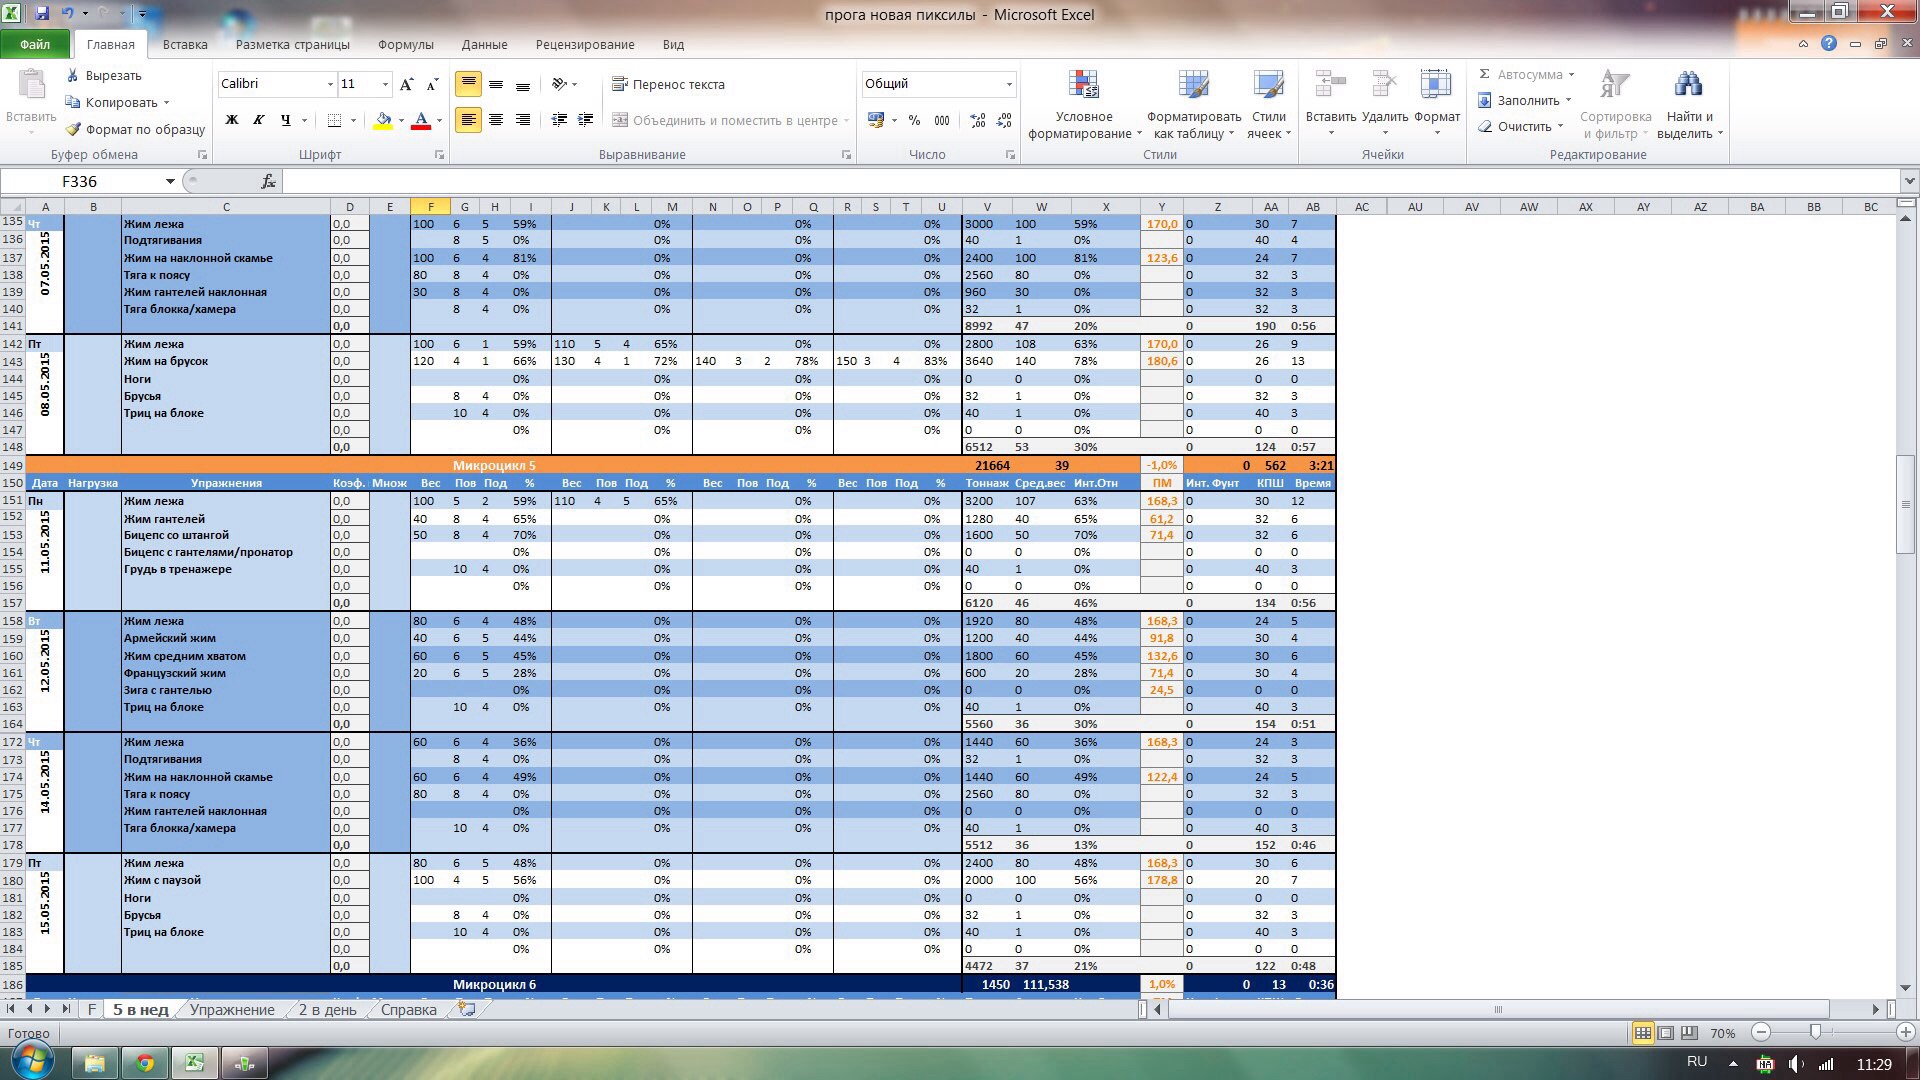Expand the font name Calibri dropdown

pyautogui.click(x=330, y=84)
